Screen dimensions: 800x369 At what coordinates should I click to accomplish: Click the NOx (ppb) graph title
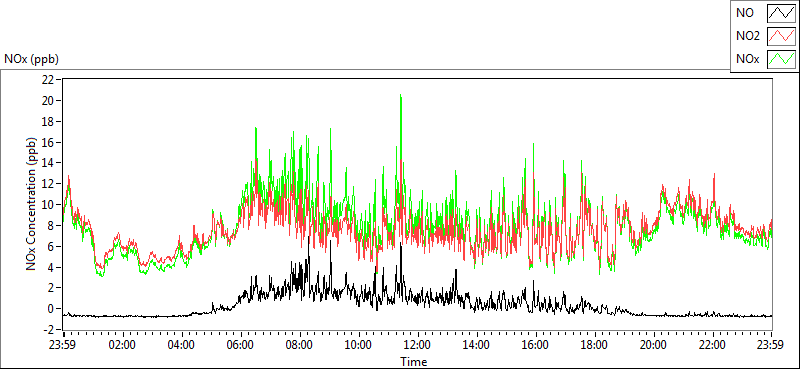click(31, 59)
